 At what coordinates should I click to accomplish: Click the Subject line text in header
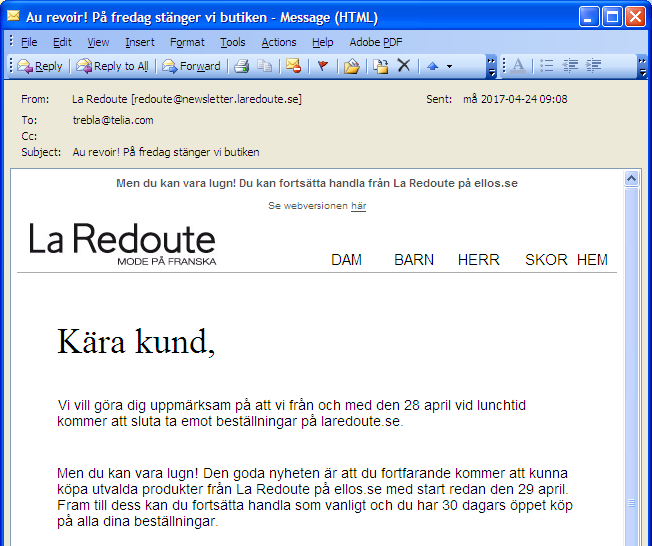(x=166, y=152)
